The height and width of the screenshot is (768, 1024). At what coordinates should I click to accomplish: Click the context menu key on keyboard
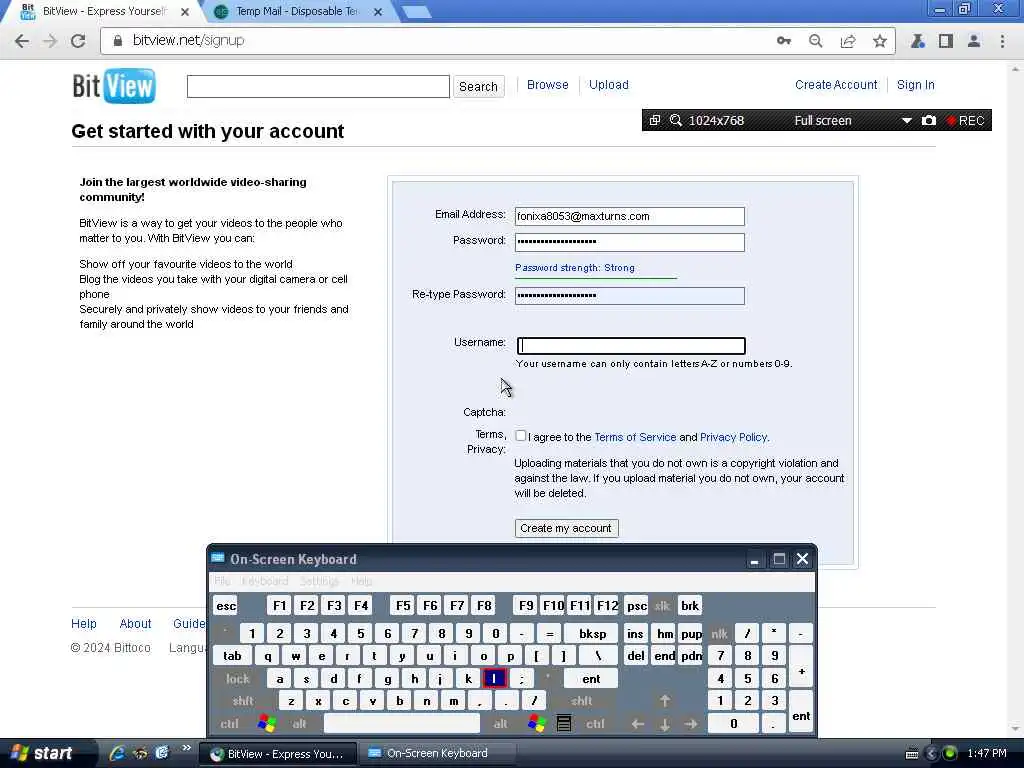564,723
